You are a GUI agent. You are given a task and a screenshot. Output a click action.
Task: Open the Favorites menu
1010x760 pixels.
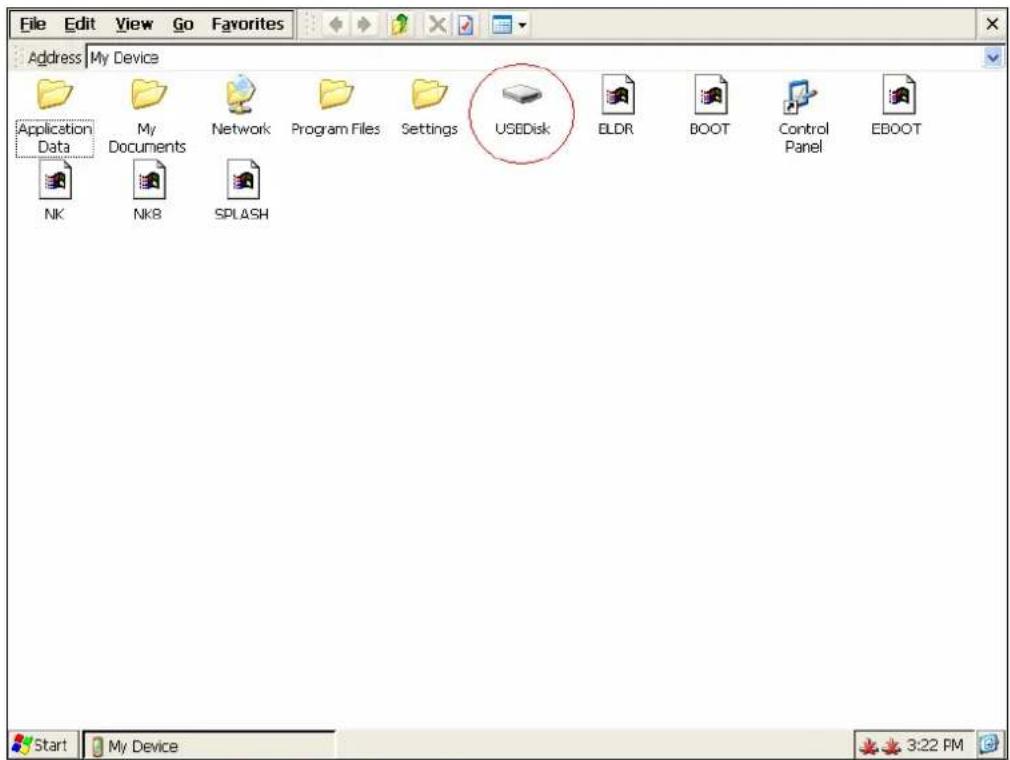(x=248, y=24)
